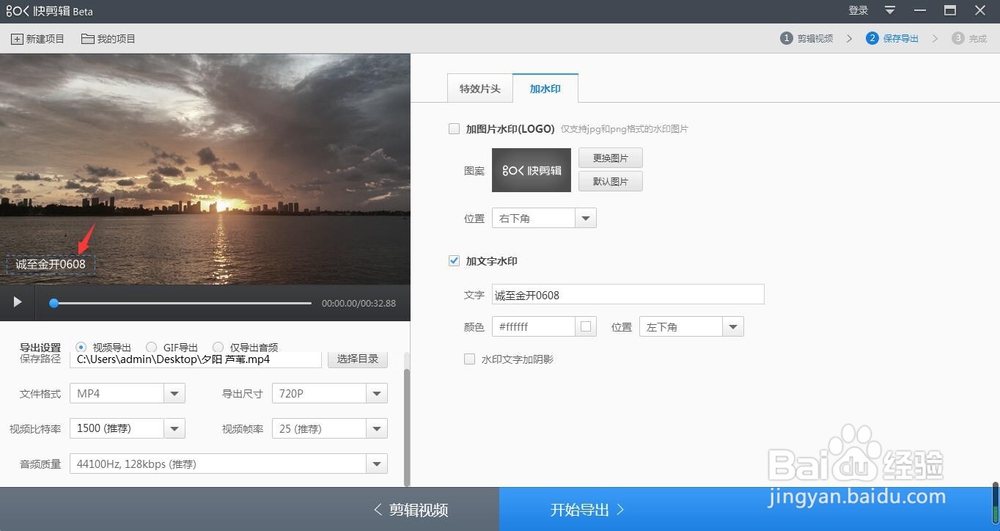
Task: Click the 开始导出 button
Action: (749, 509)
